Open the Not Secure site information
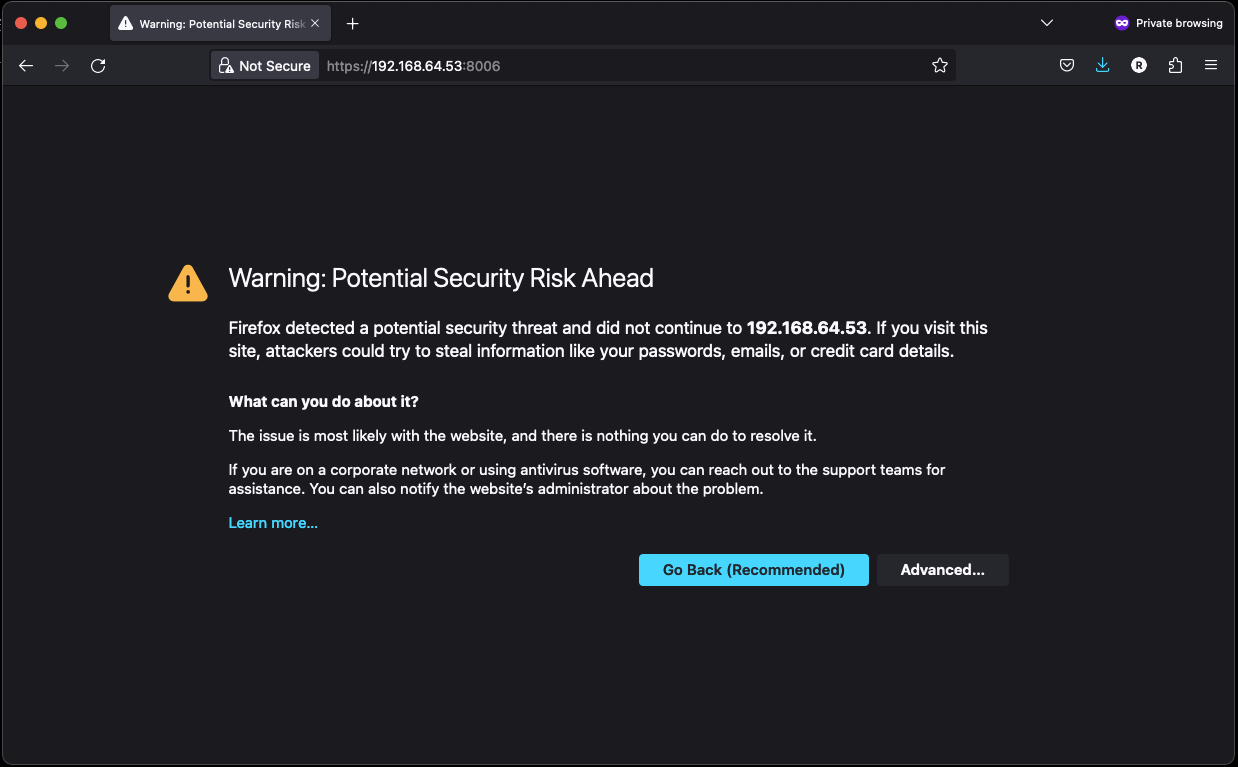This screenshot has height=767, width=1238. [x=265, y=66]
